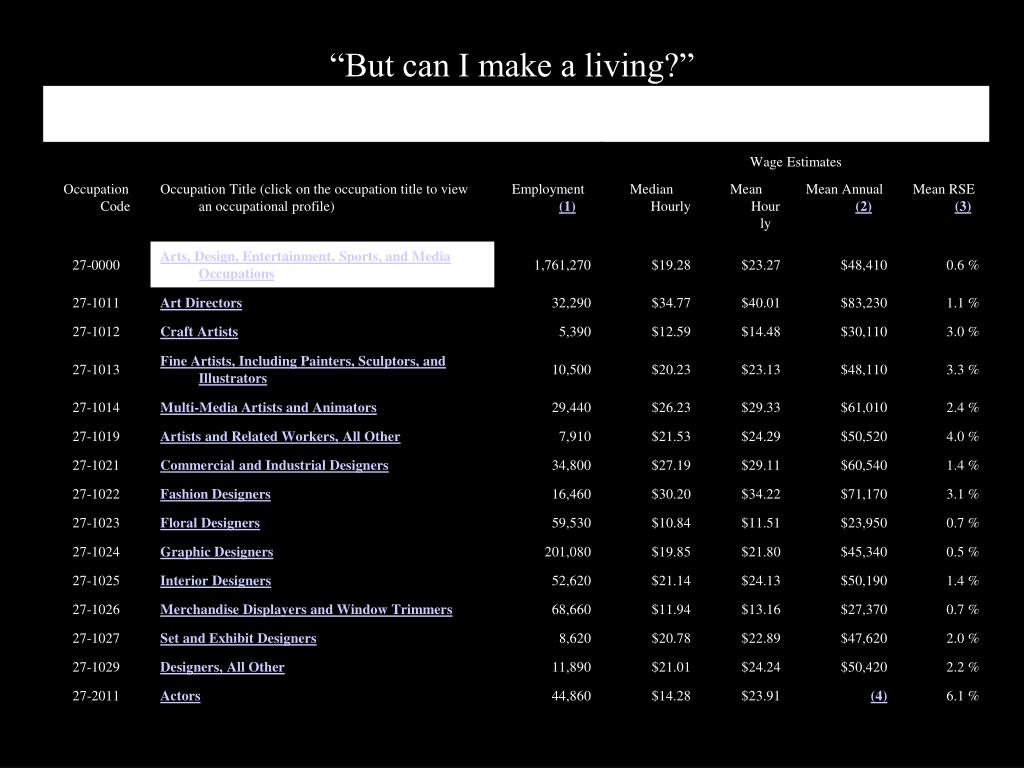1024x768 pixels.
Task: Click the Occupation Title column header text
Action: [x=314, y=198]
